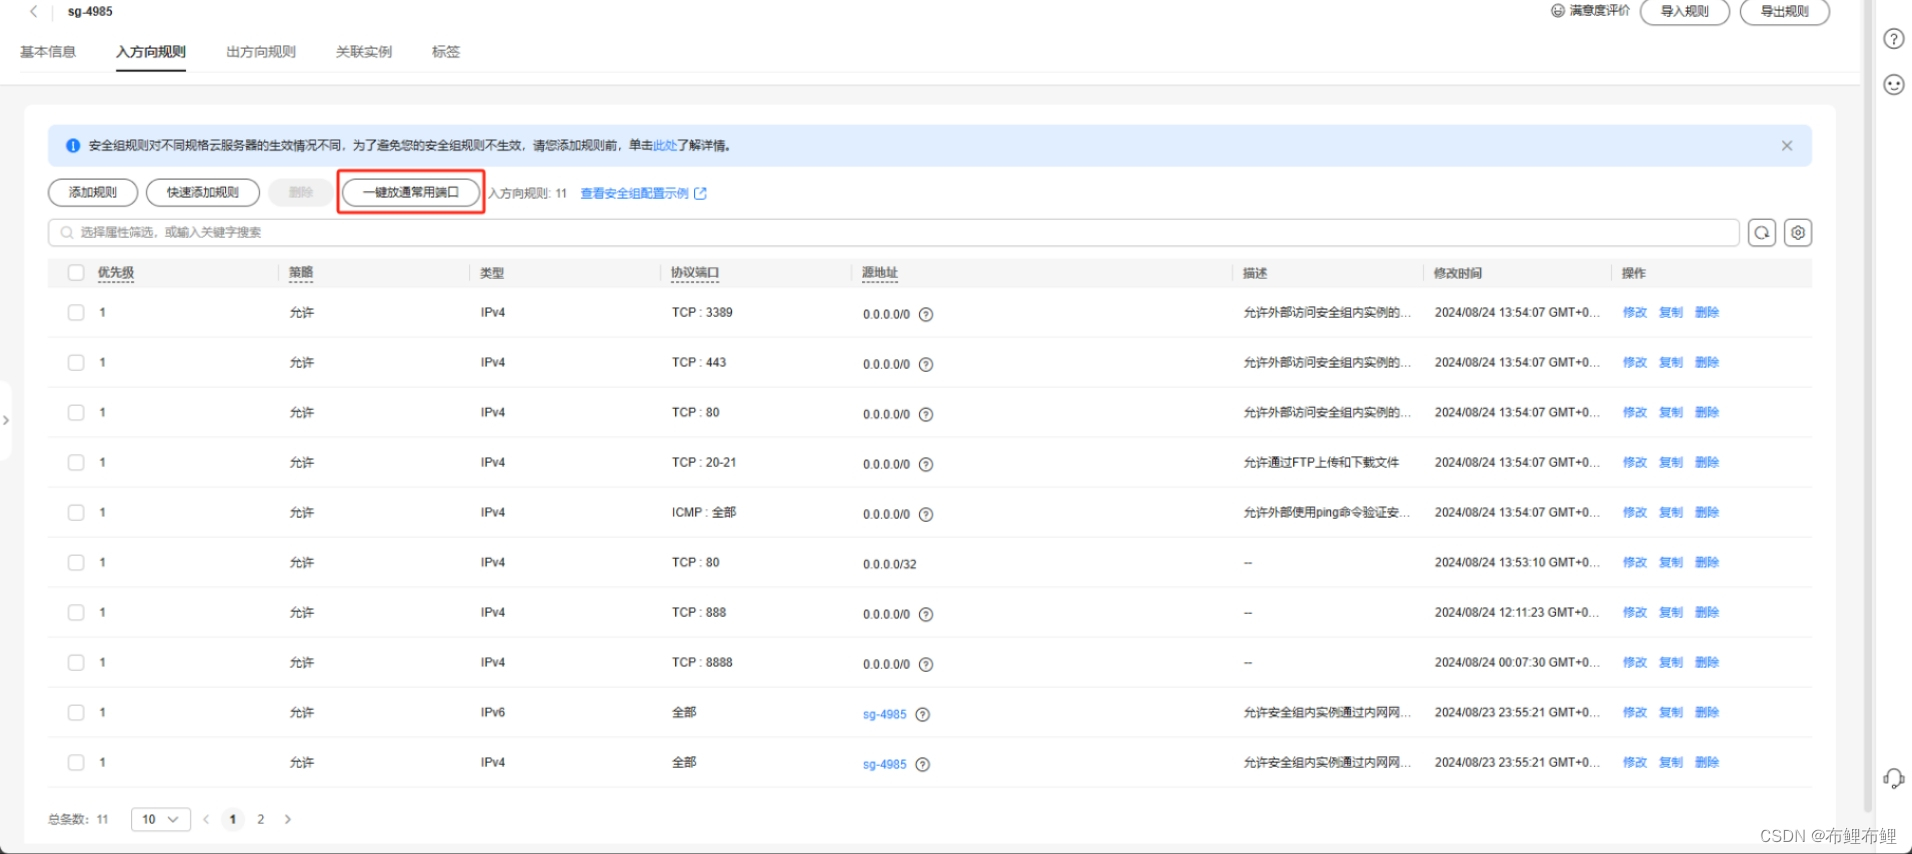Click the 添加规则 button
Screen dimensions: 1912x854
tap(93, 192)
